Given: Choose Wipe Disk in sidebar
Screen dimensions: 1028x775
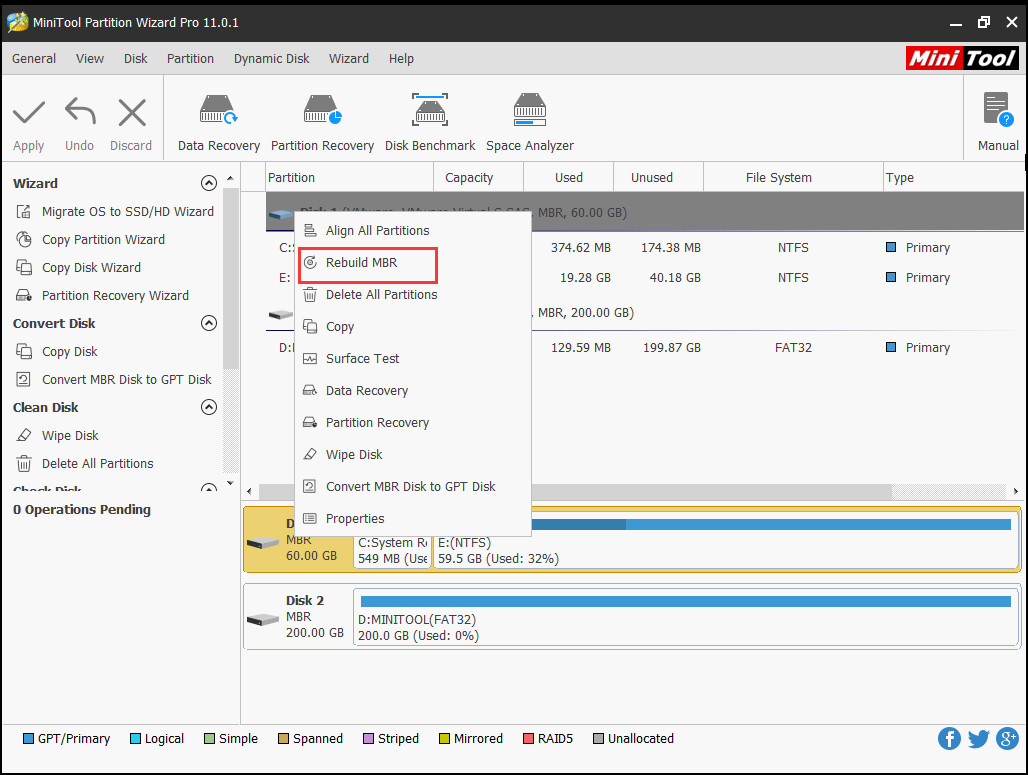Looking at the screenshot, I should tap(57, 436).
